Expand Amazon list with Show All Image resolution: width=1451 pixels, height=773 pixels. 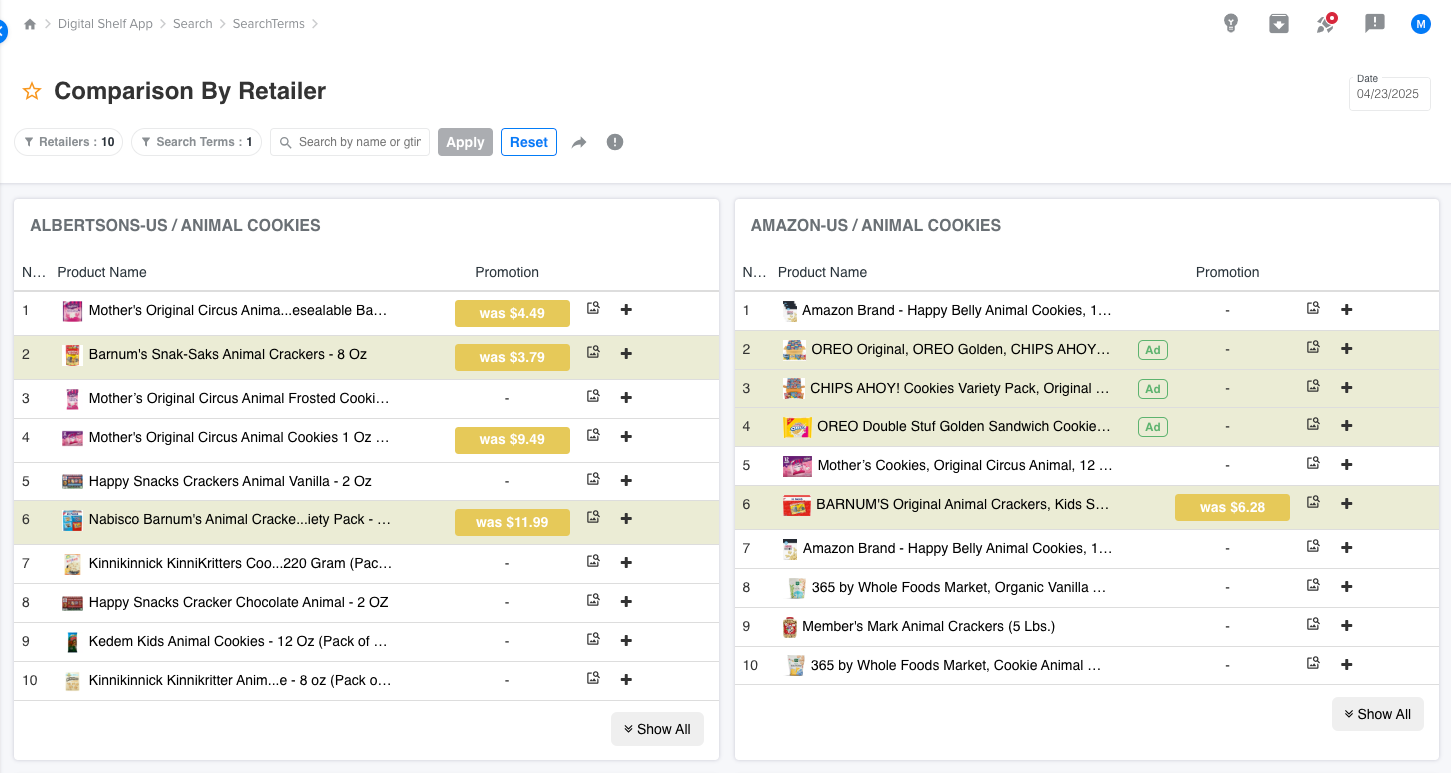(x=1378, y=714)
